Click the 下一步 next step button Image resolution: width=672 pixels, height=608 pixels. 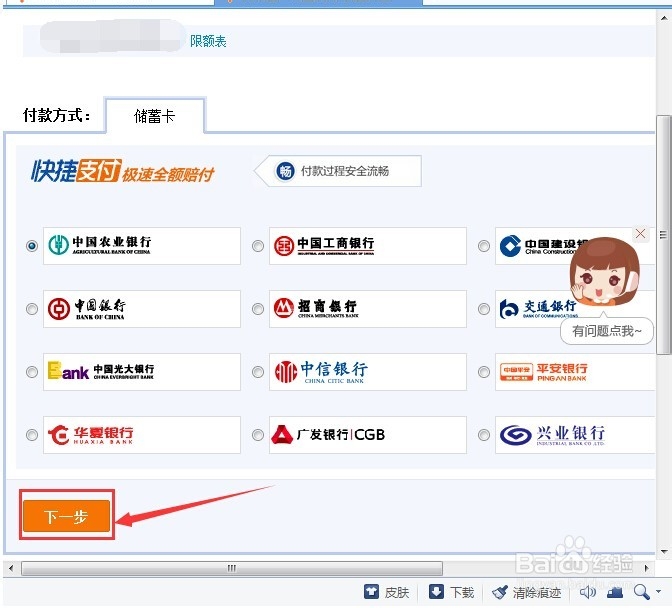pyautogui.click(x=66, y=516)
